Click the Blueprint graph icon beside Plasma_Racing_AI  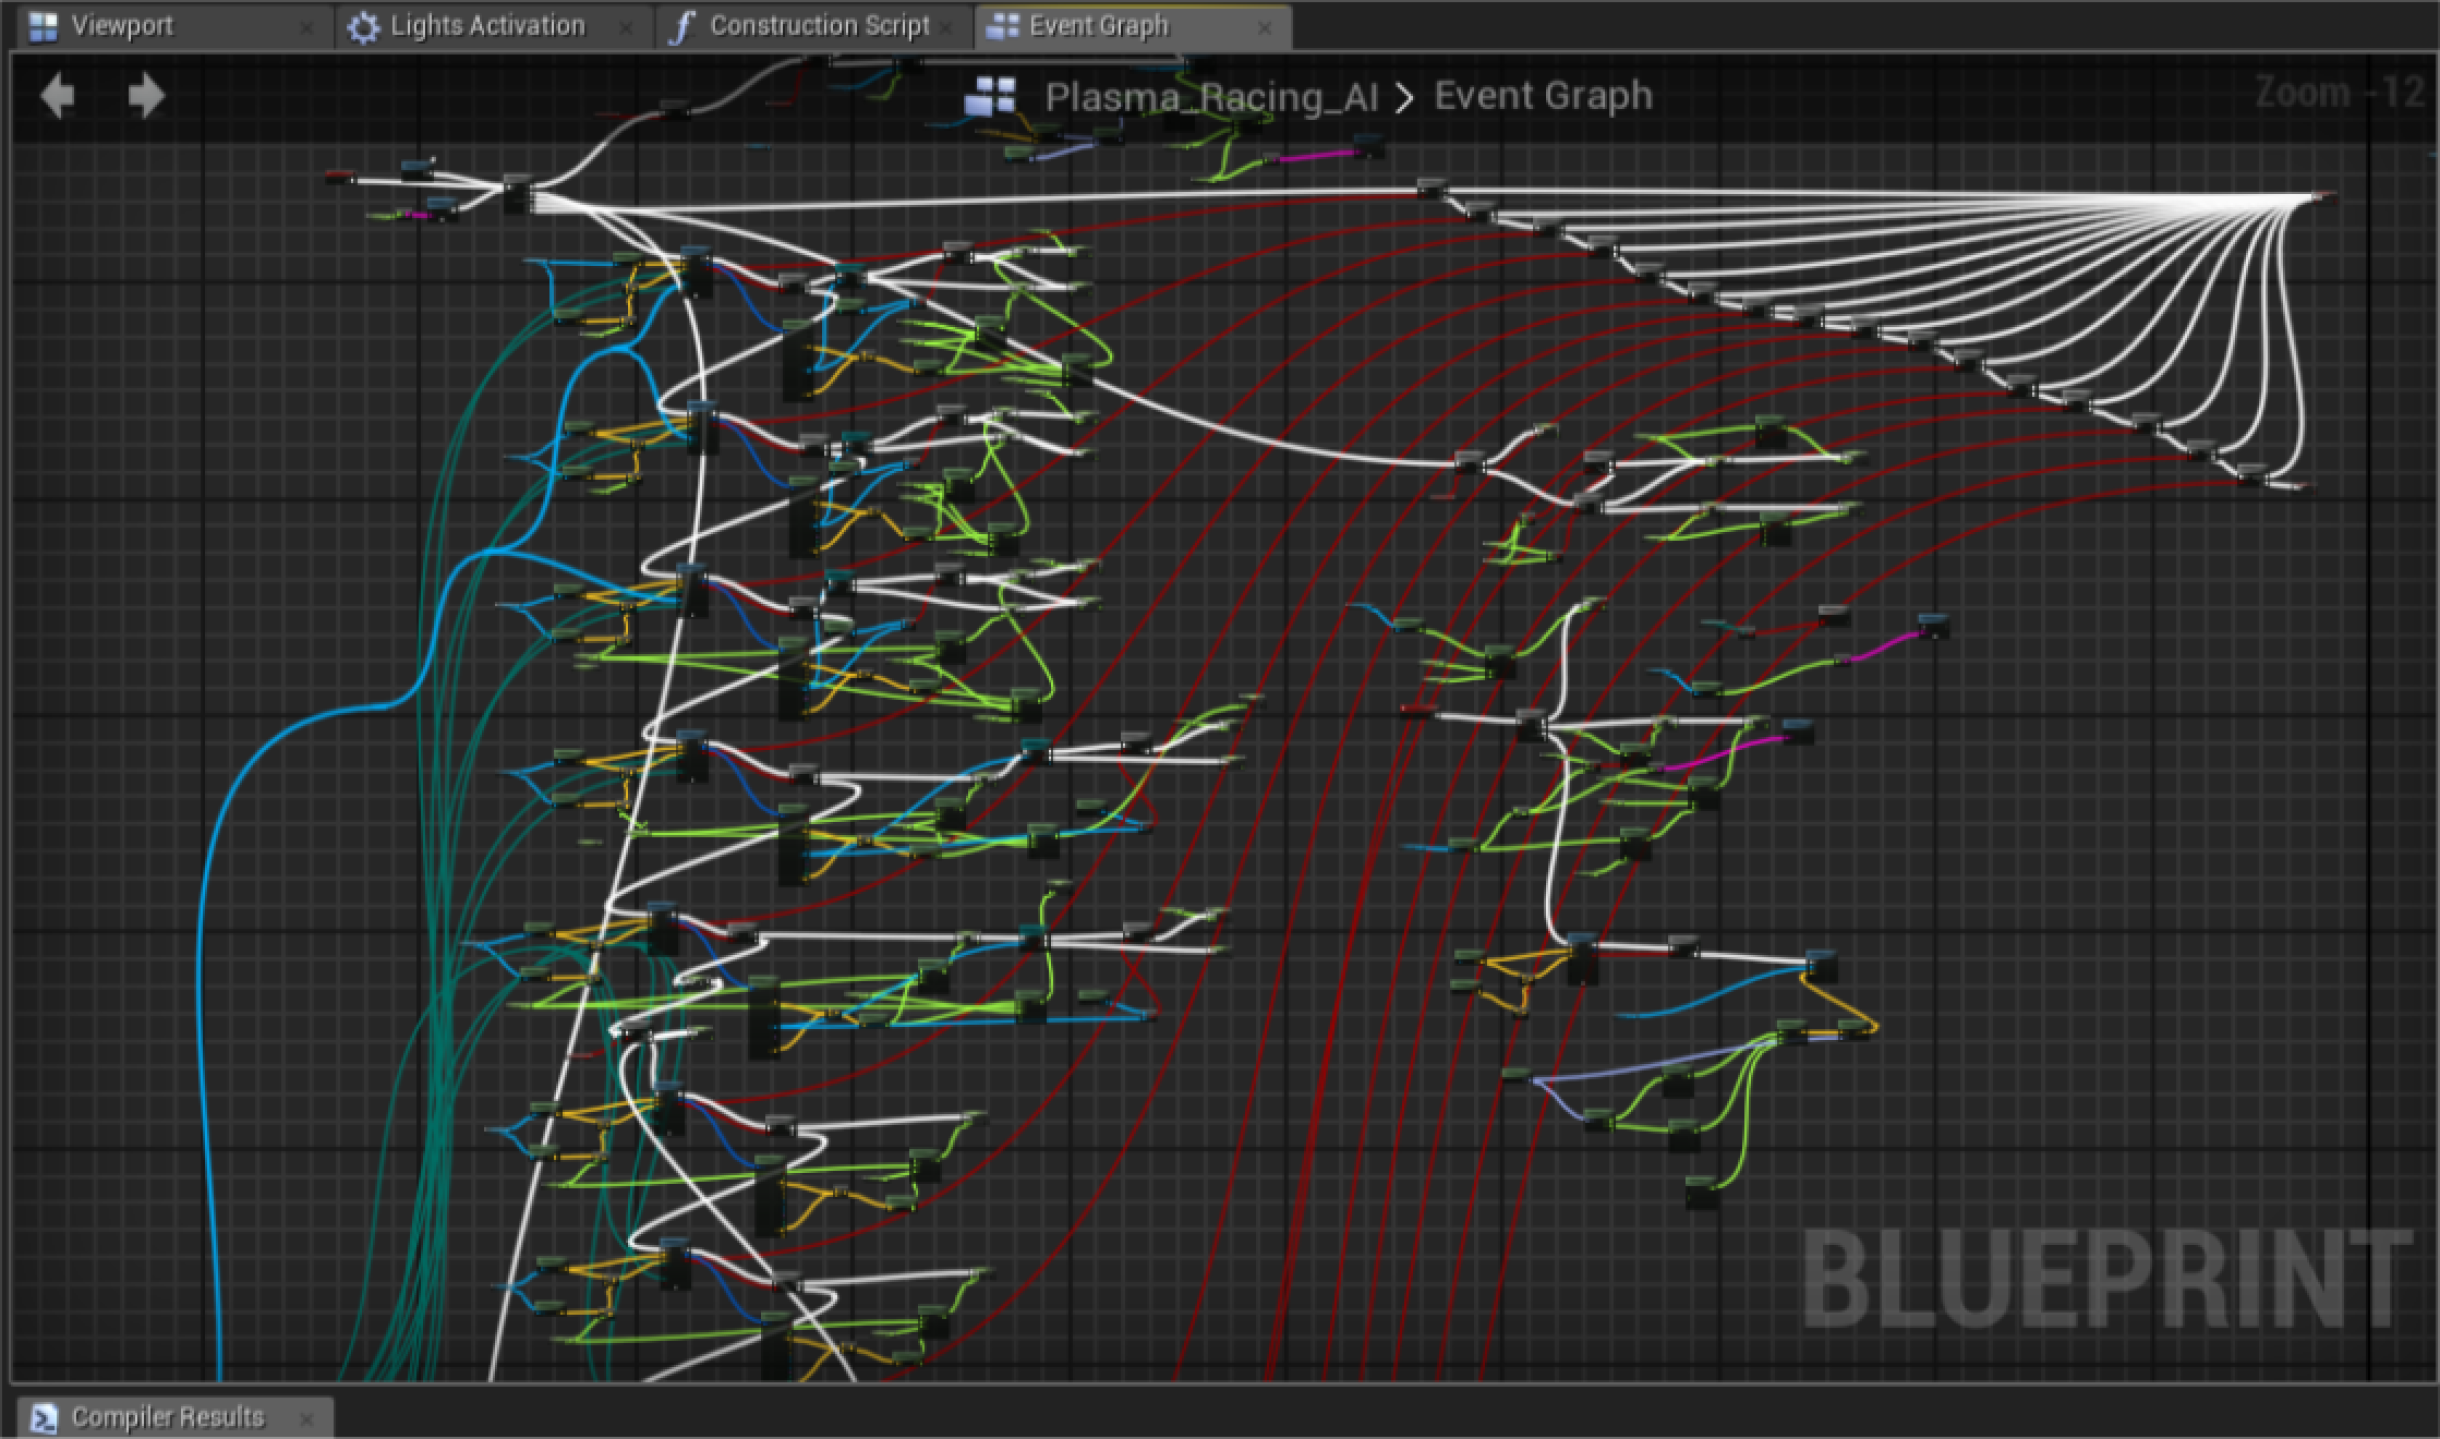(x=990, y=97)
